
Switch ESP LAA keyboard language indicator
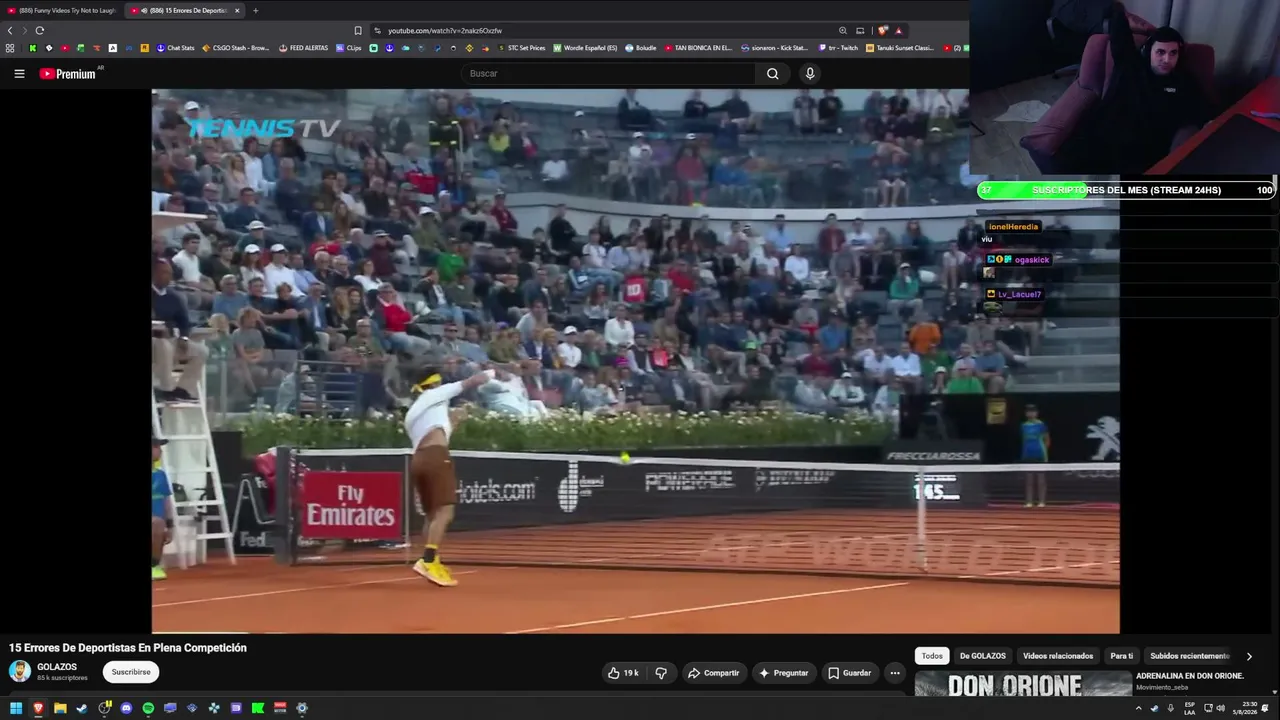[x=1190, y=708]
